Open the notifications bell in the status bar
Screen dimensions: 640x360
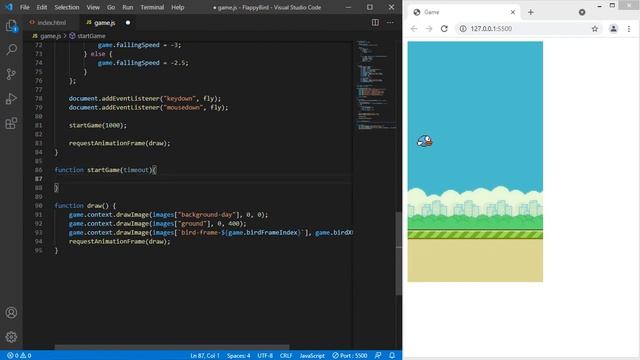[x=392, y=356]
